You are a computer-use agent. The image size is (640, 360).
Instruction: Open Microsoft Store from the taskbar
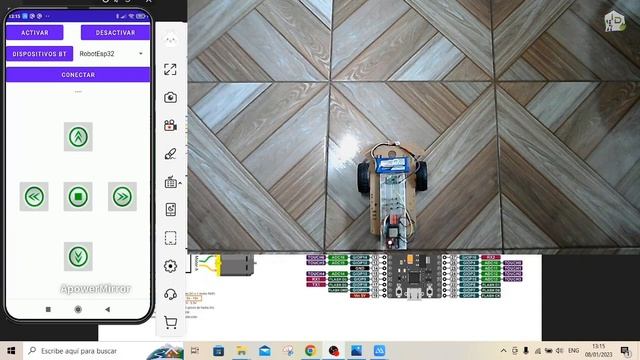pos(218,351)
